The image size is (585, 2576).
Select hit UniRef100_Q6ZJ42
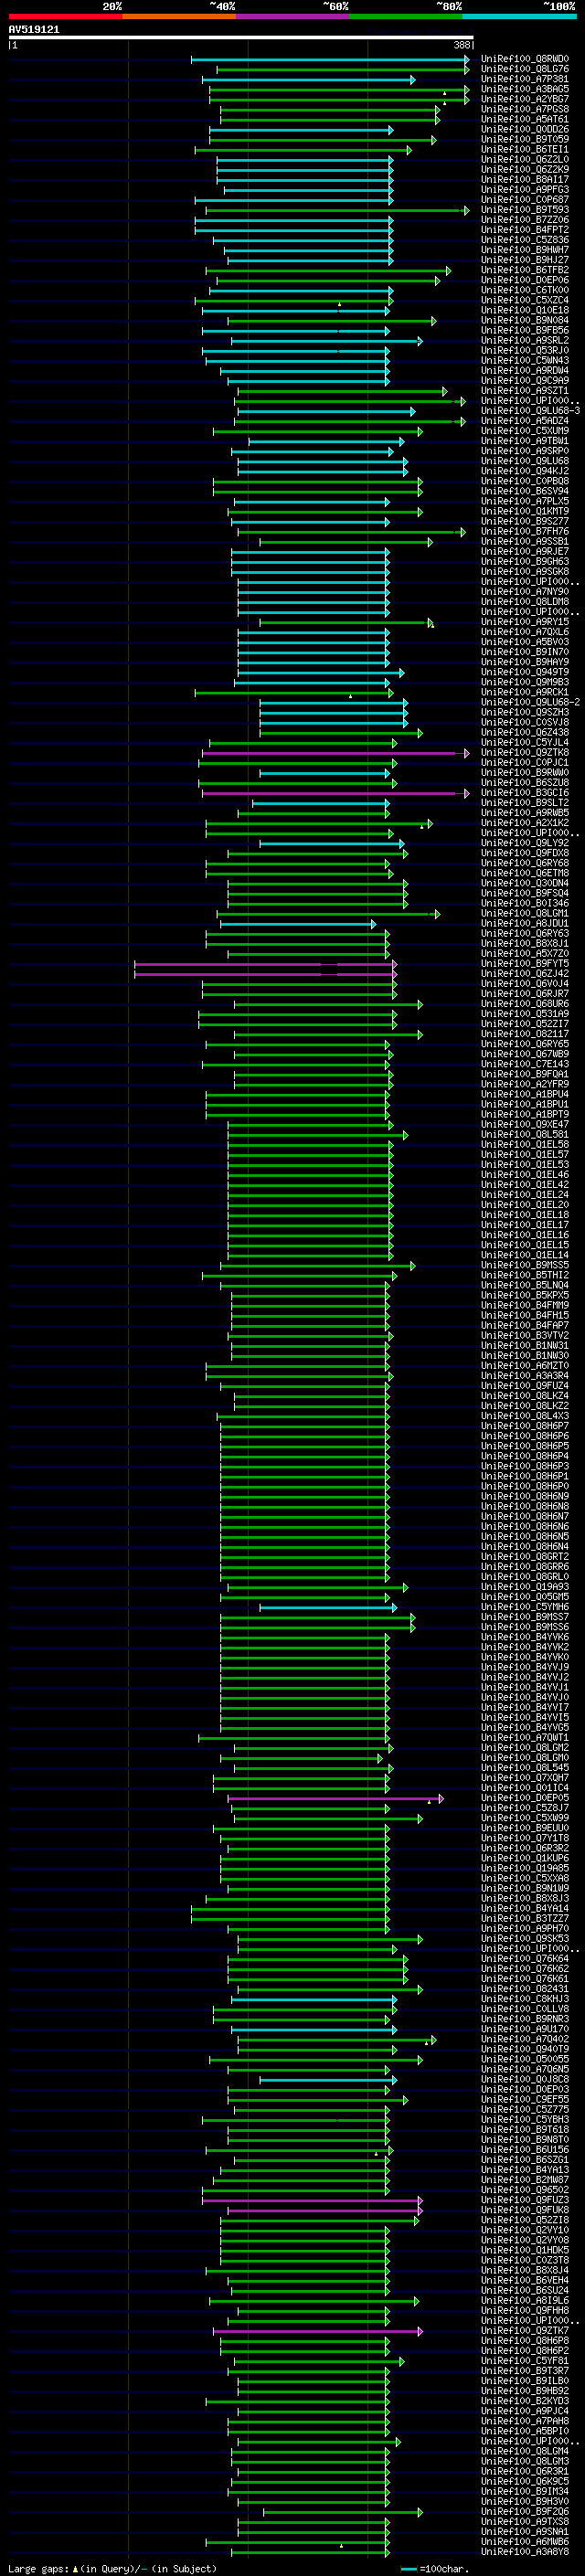(525, 974)
